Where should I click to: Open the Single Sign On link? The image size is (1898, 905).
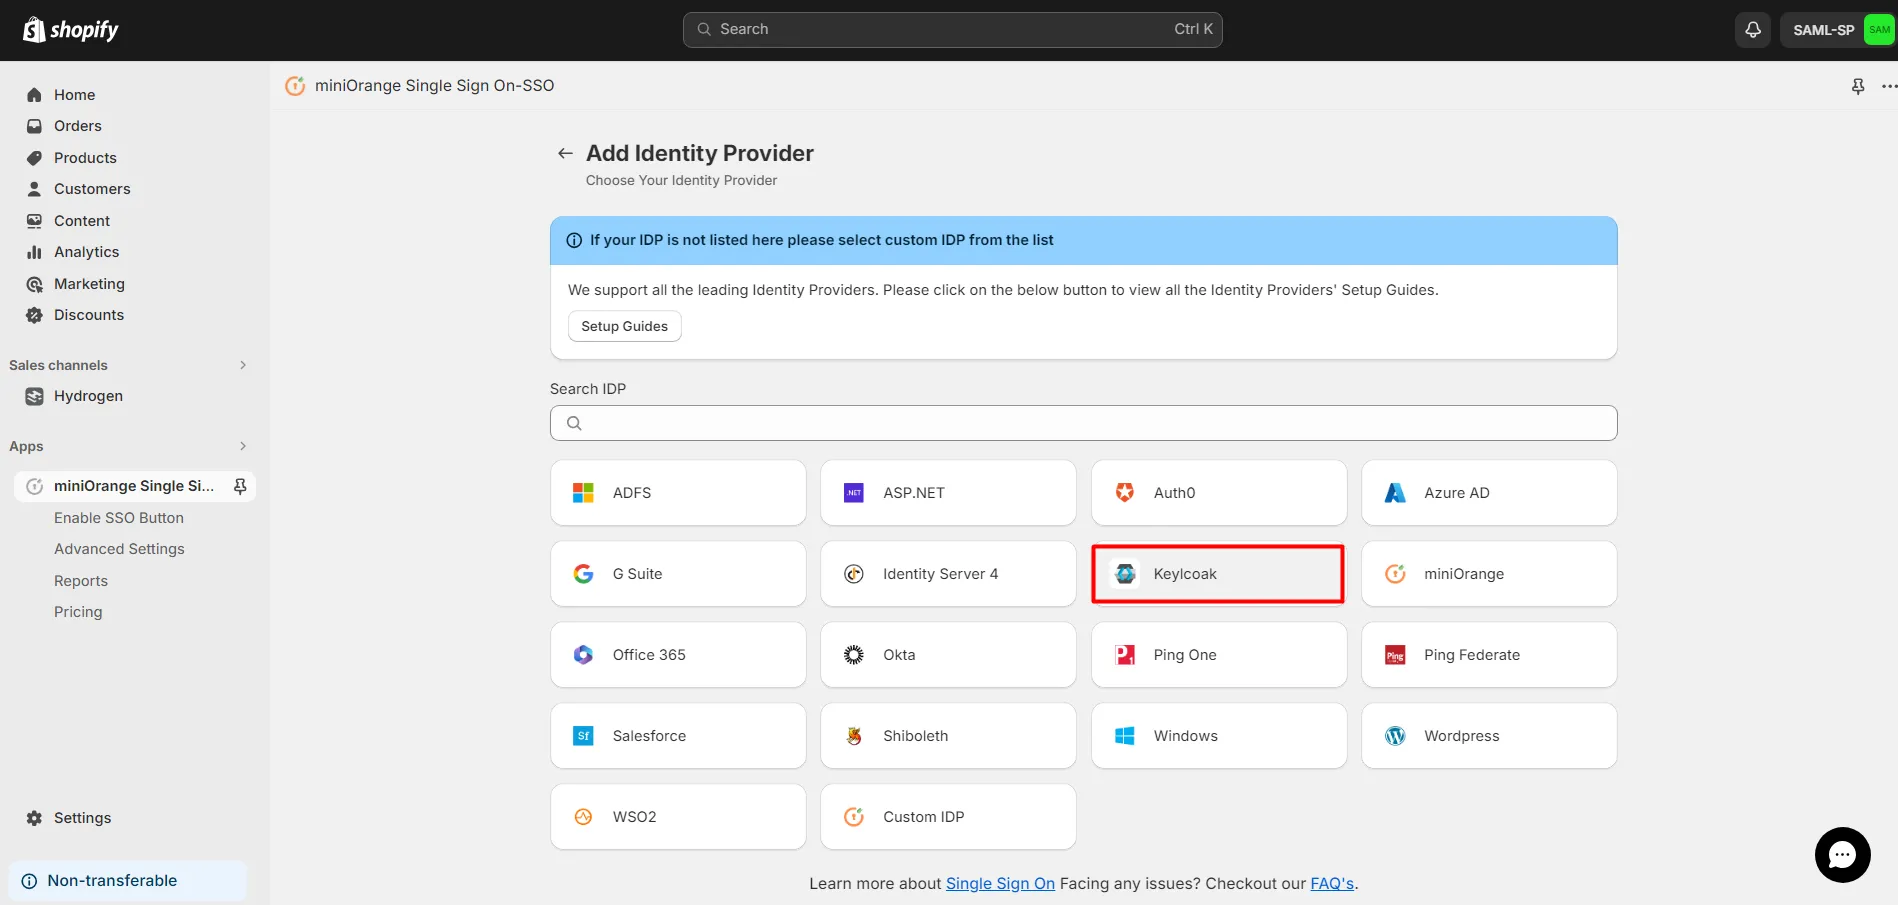pos(1000,884)
